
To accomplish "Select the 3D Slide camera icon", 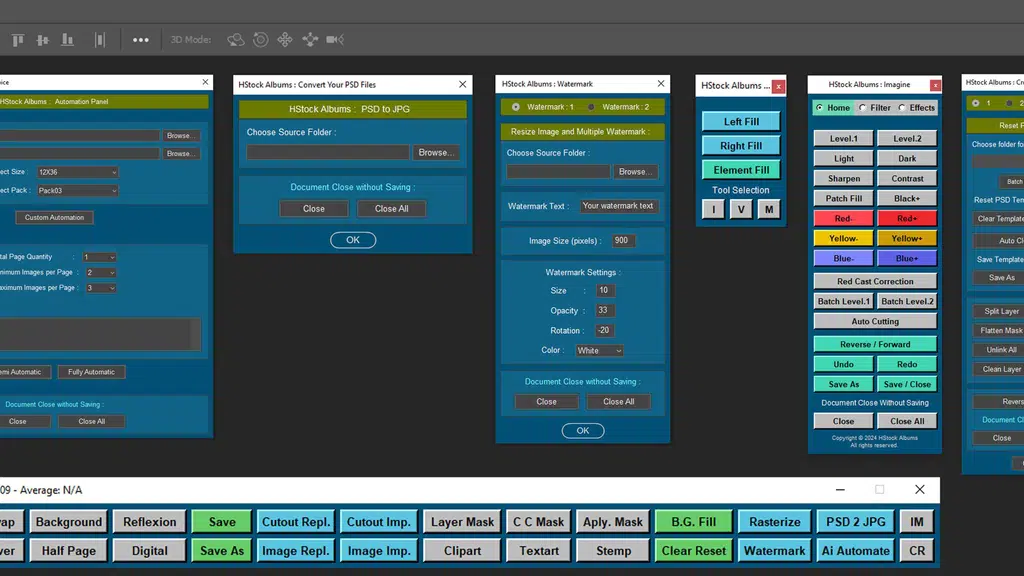I will tap(310, 40).
